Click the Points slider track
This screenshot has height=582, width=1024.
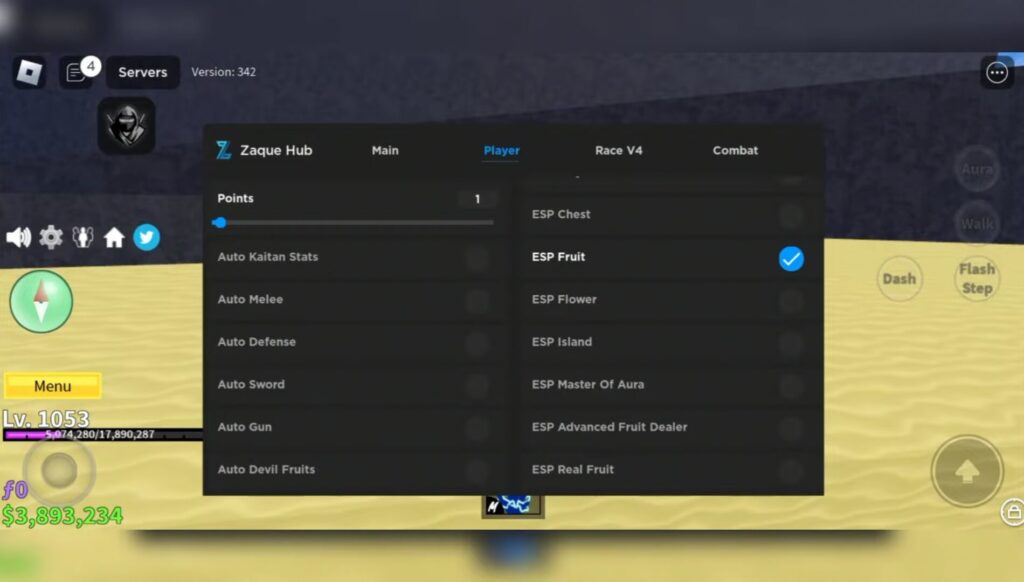coord(353,223)
